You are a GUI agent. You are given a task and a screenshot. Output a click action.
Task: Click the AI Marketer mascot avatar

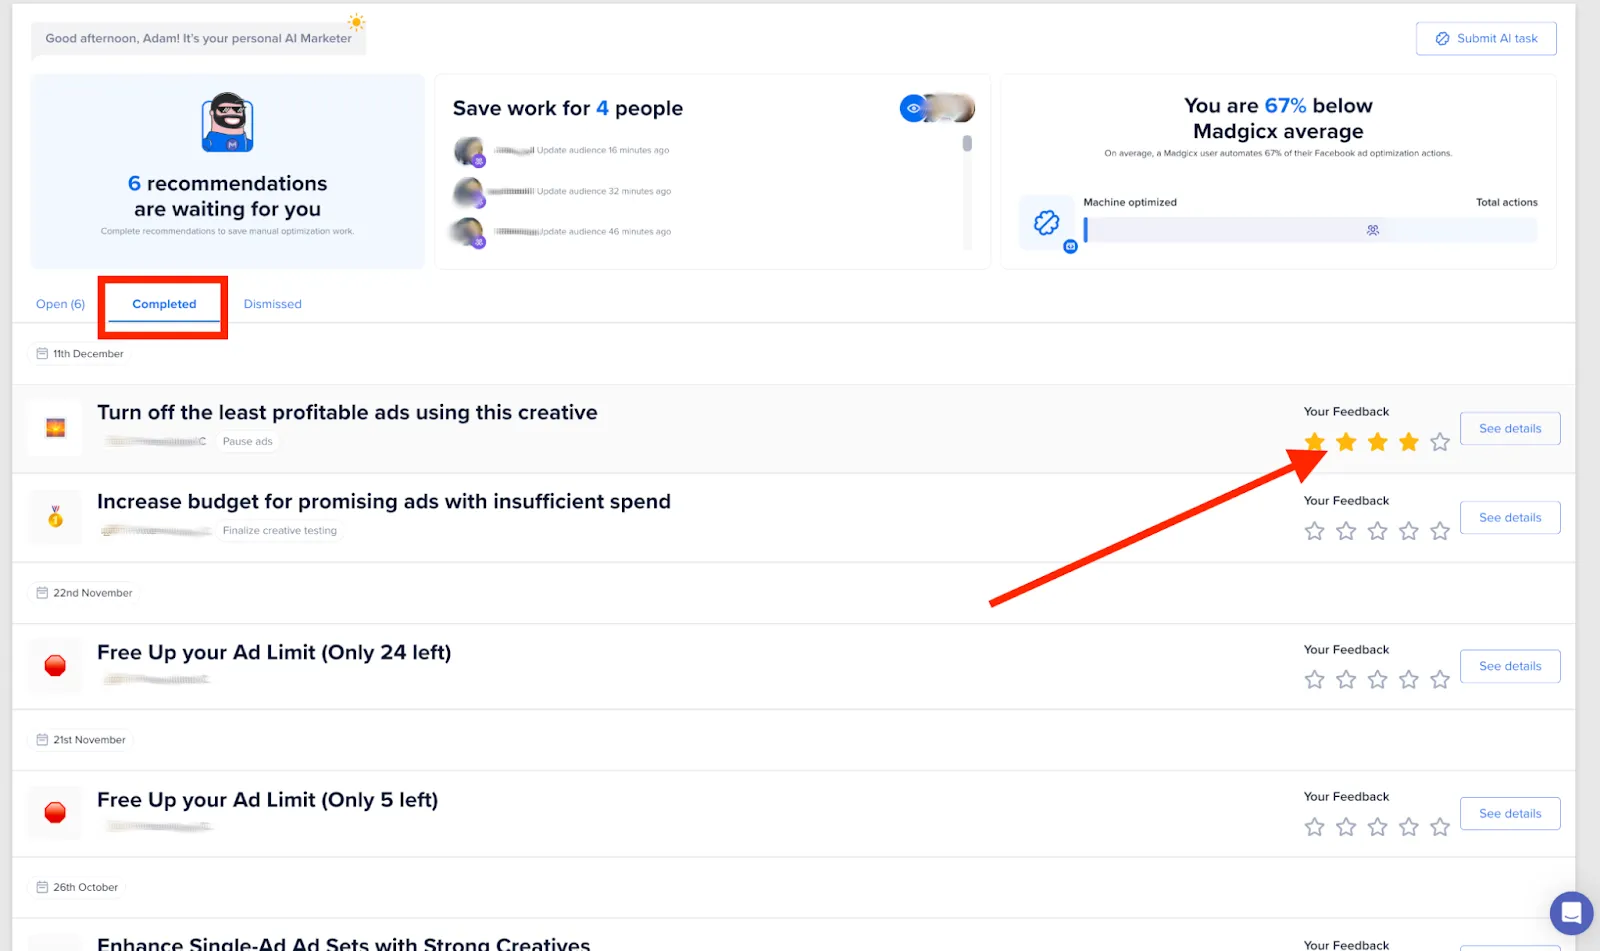tap(228, 123)
